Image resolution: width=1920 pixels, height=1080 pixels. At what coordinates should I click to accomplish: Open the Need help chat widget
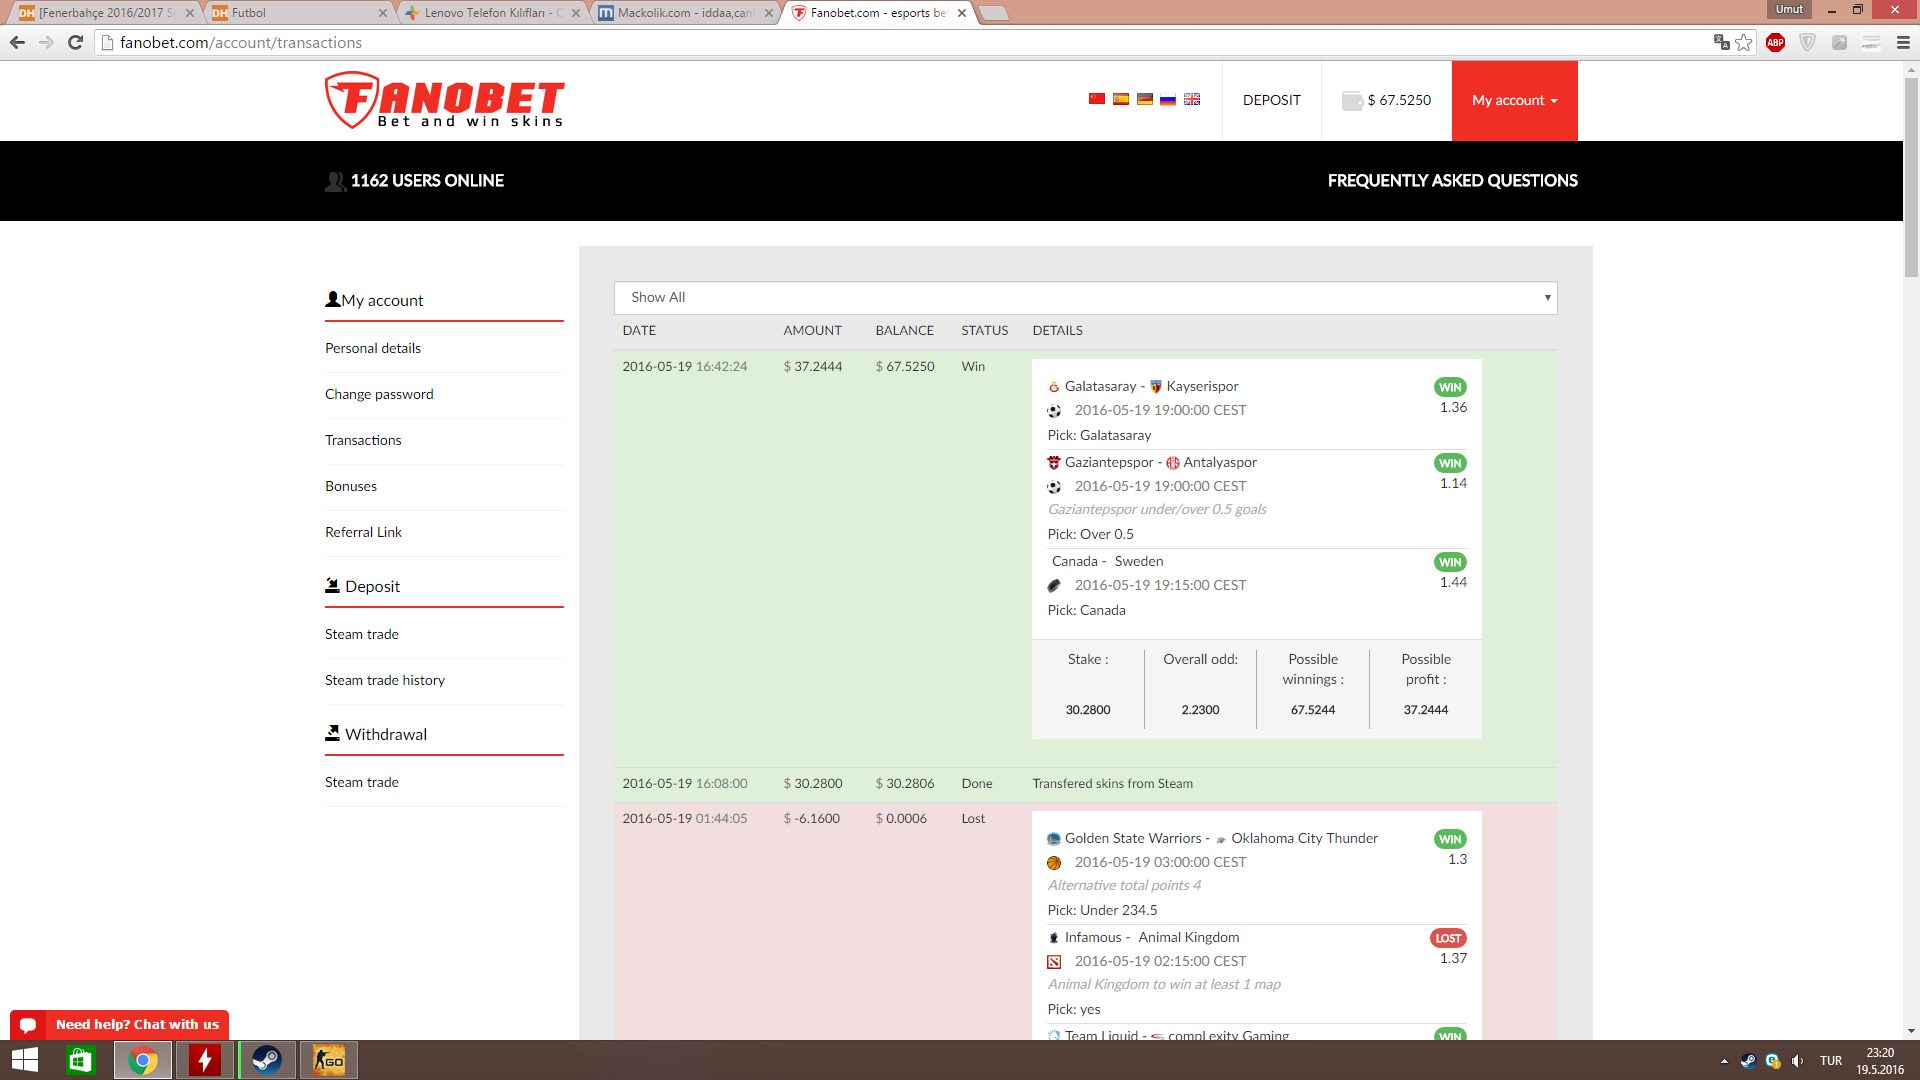(120, 1025)
